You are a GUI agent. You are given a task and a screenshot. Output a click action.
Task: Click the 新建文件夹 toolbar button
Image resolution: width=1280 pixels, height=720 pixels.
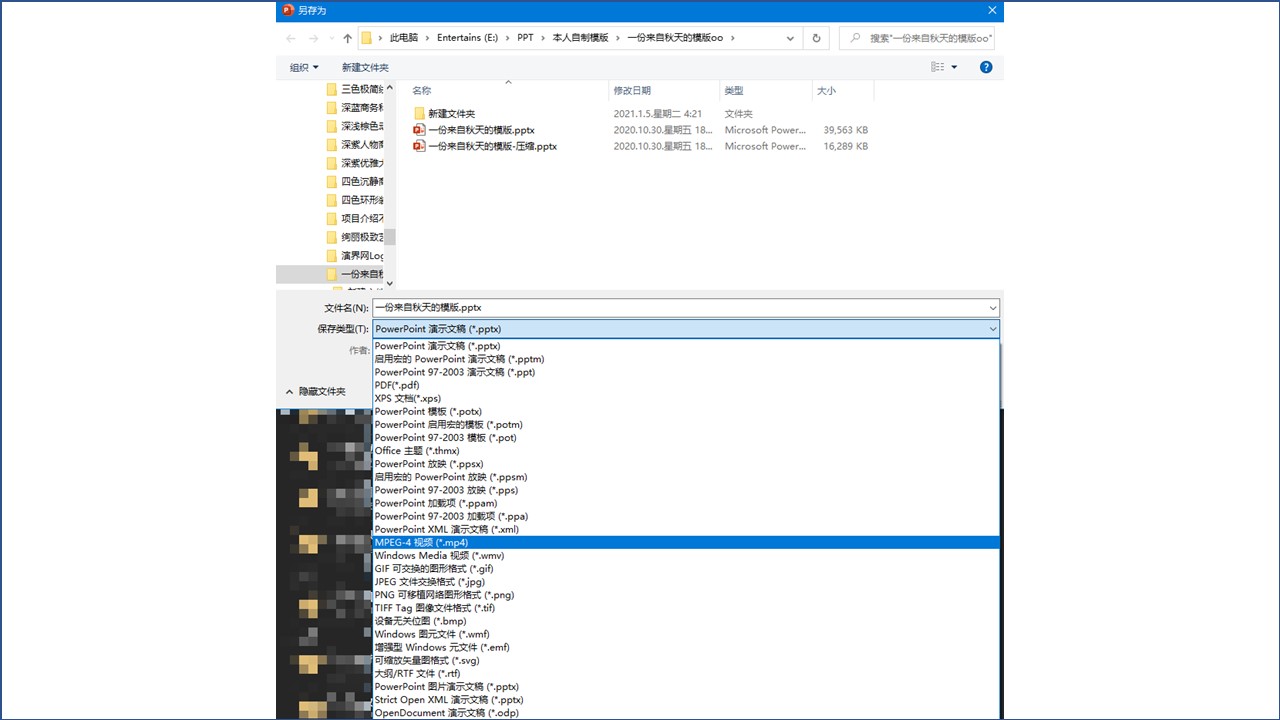coord(365,67)
